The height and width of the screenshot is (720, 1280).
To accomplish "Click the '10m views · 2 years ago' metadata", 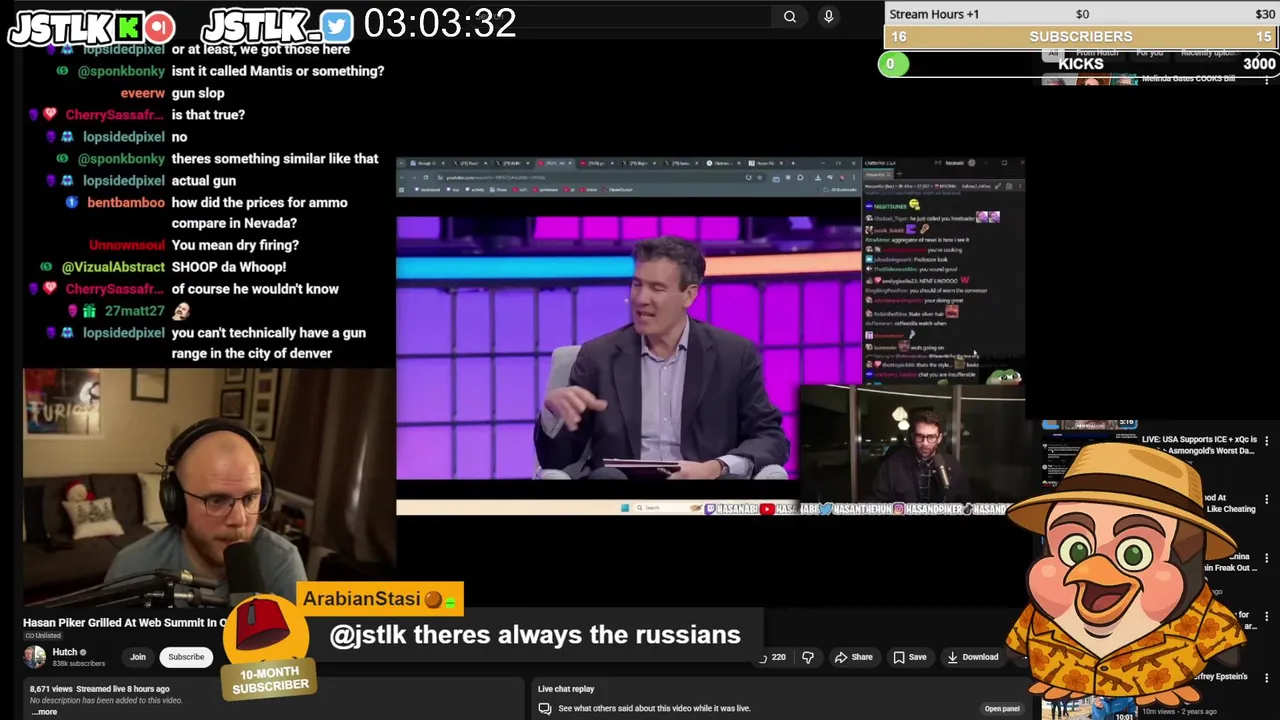I will coord(1179,711).
